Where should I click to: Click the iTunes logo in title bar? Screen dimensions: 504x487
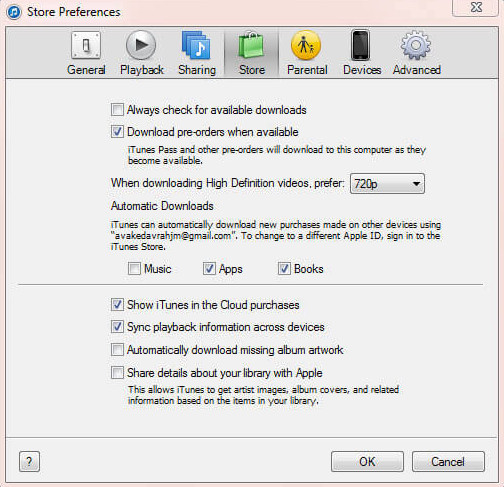tap(14, 12)
